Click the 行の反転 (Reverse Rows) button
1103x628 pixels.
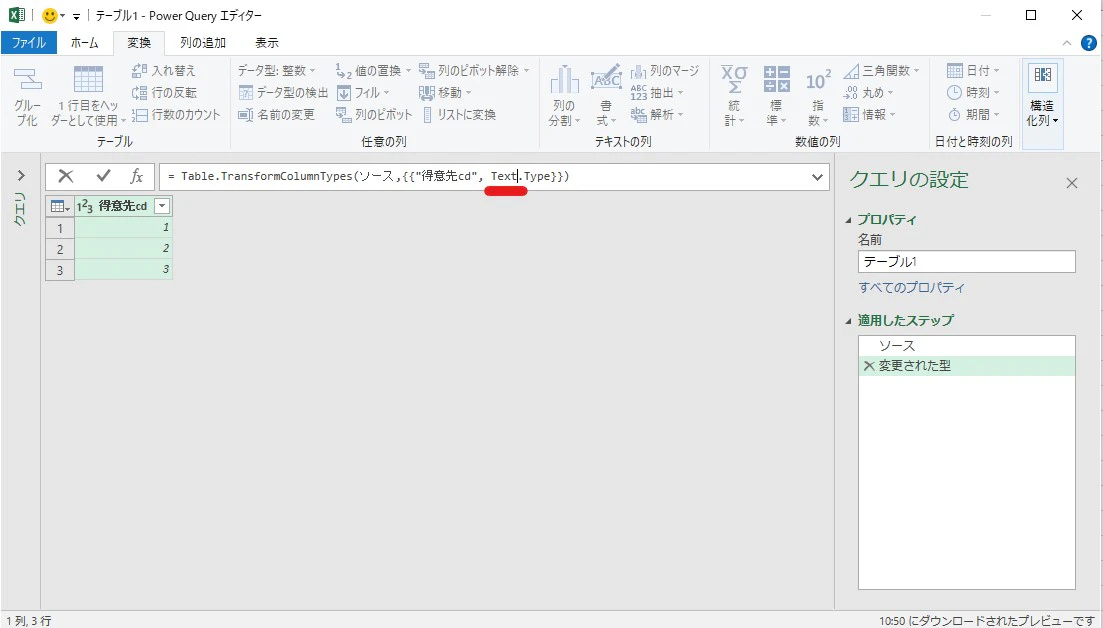pyautogui.click(x=165, y=92)
